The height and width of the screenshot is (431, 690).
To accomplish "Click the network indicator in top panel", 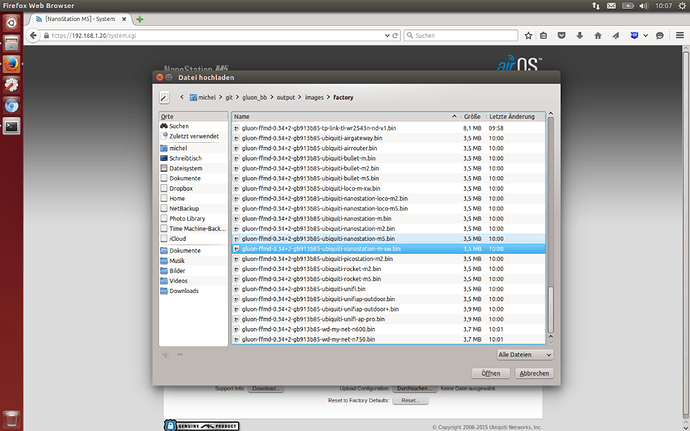I will click(595, 6).
